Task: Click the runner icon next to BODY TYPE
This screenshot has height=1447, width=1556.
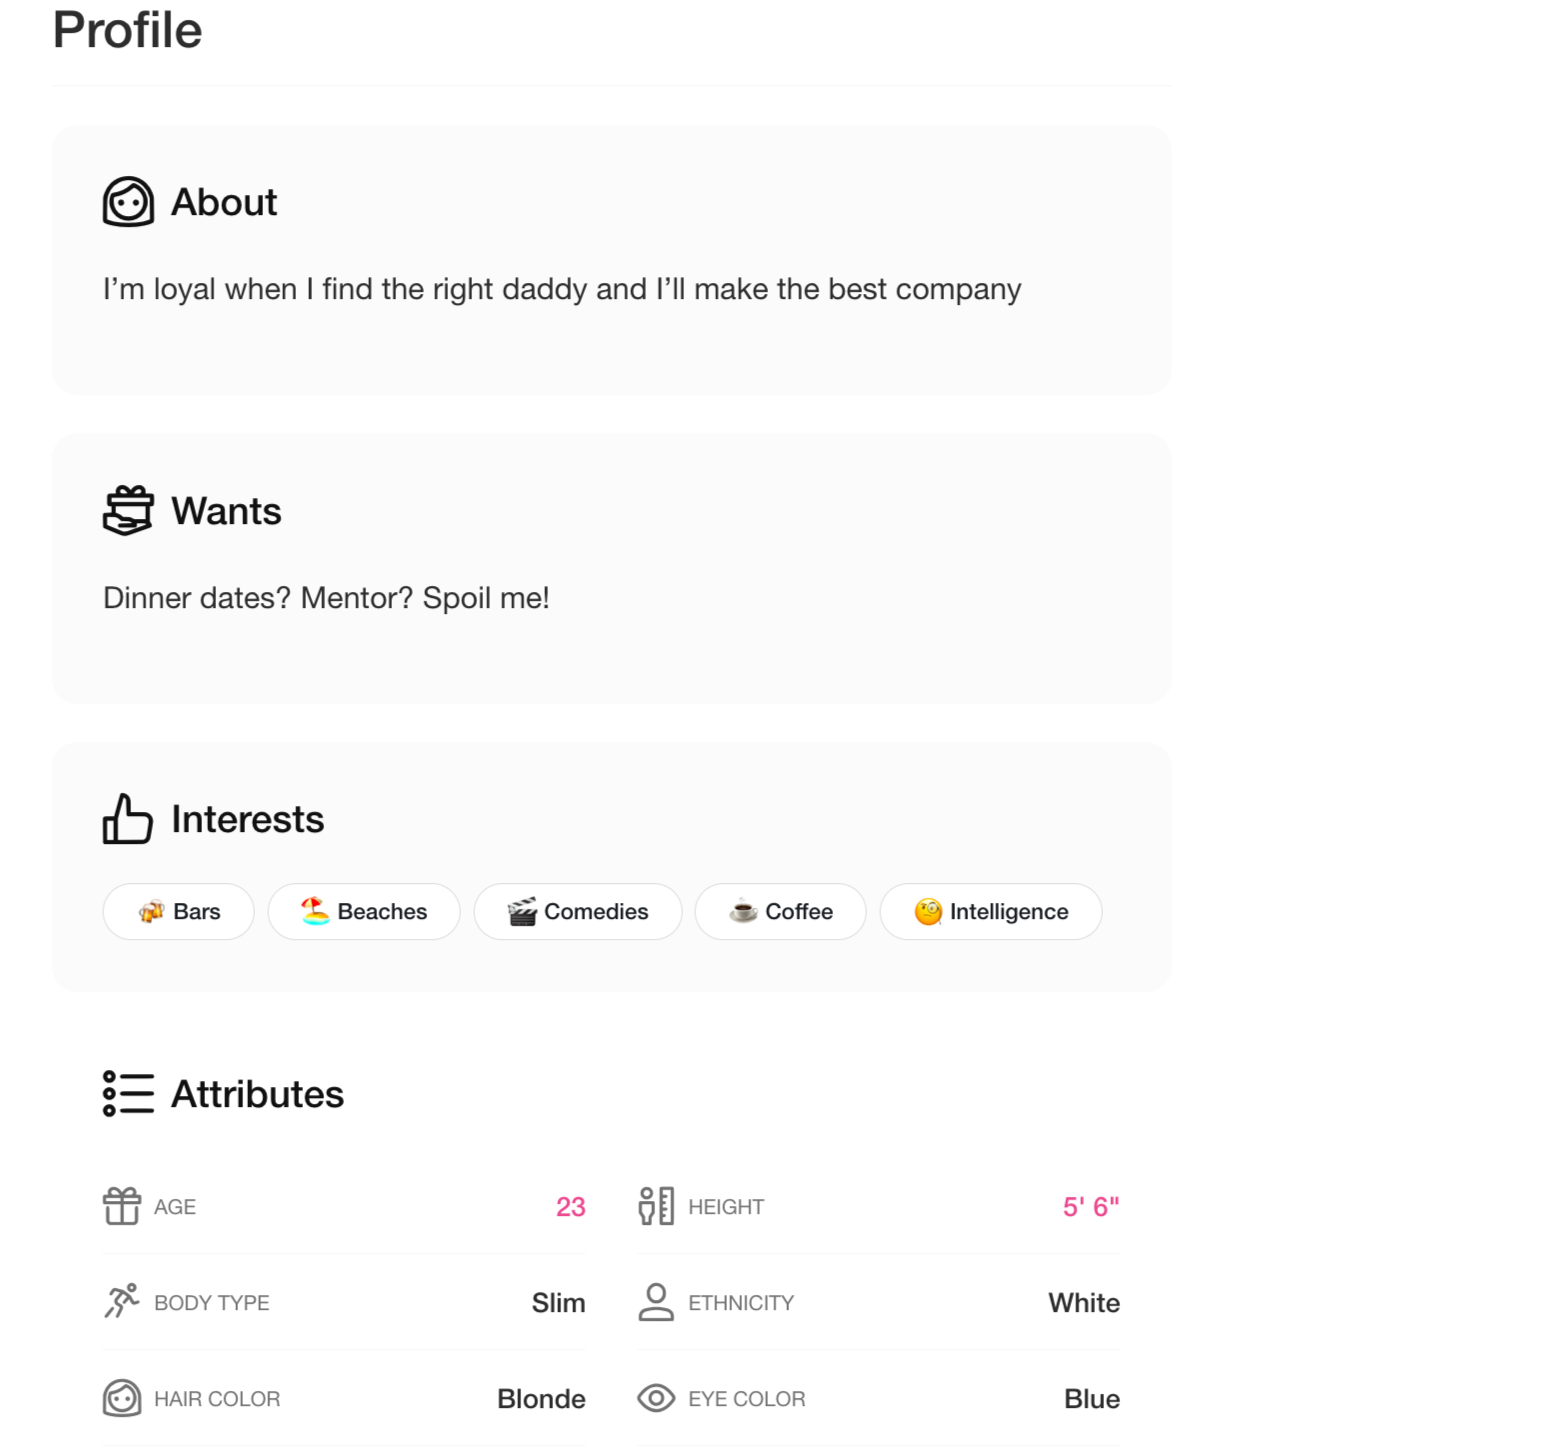Action: coord(121,1302)
